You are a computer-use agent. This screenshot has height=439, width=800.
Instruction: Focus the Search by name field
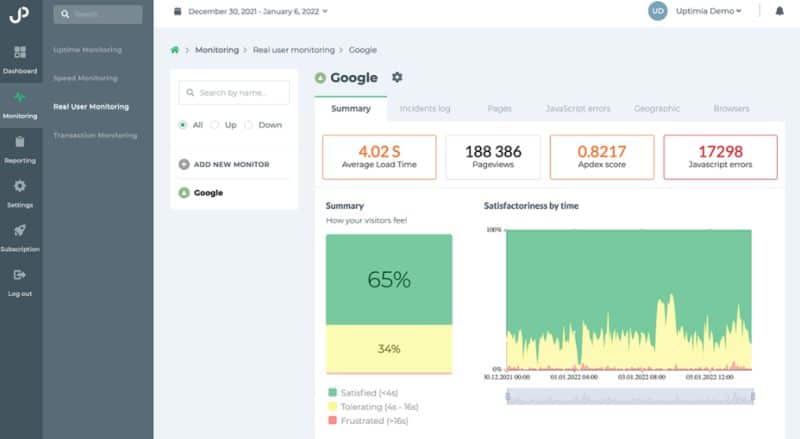point(234,92)
